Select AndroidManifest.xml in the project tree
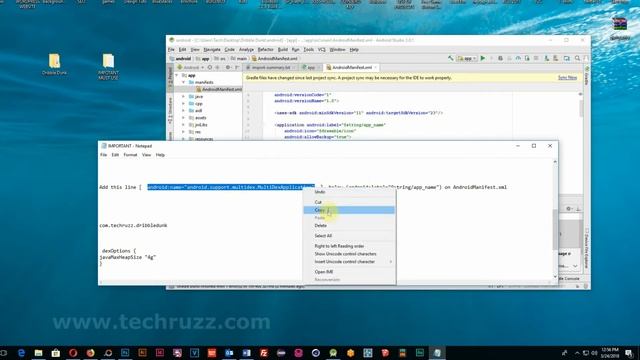Viewport: 640px width, 360px height. (219, 89)
